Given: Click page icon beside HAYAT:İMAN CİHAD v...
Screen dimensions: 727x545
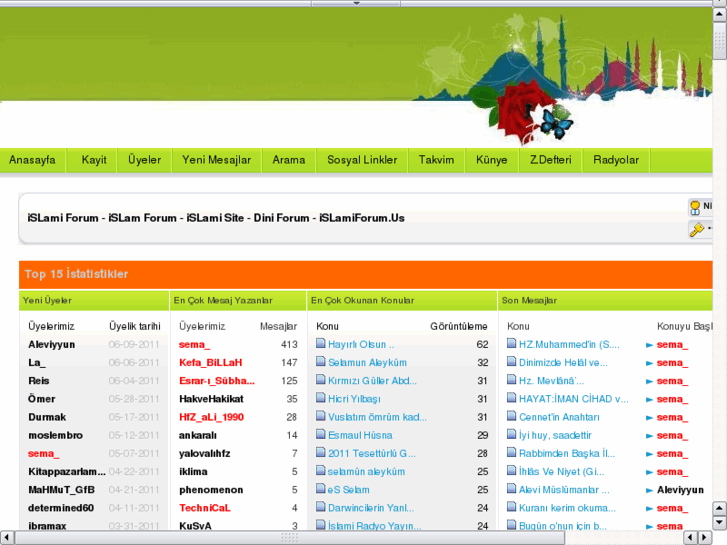Looking at the screenshot, I should pos(511,398).
